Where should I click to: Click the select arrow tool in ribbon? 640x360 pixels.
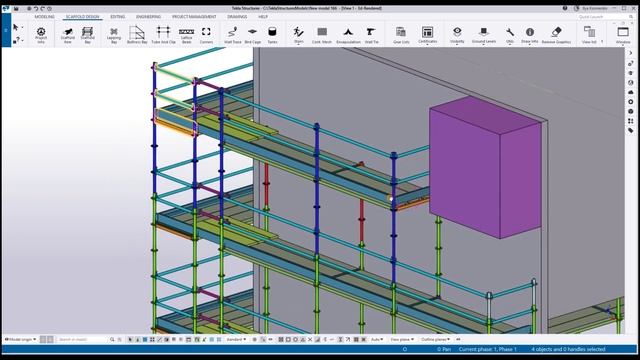tap(16, 27)
